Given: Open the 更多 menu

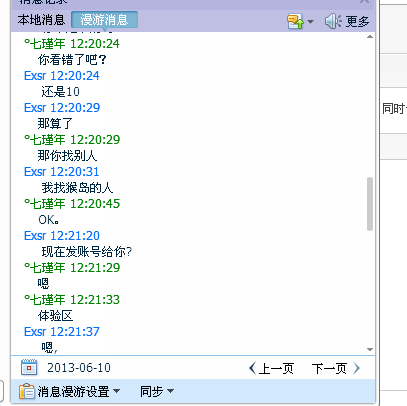Looking at the screenshot, I should [357, 22].
